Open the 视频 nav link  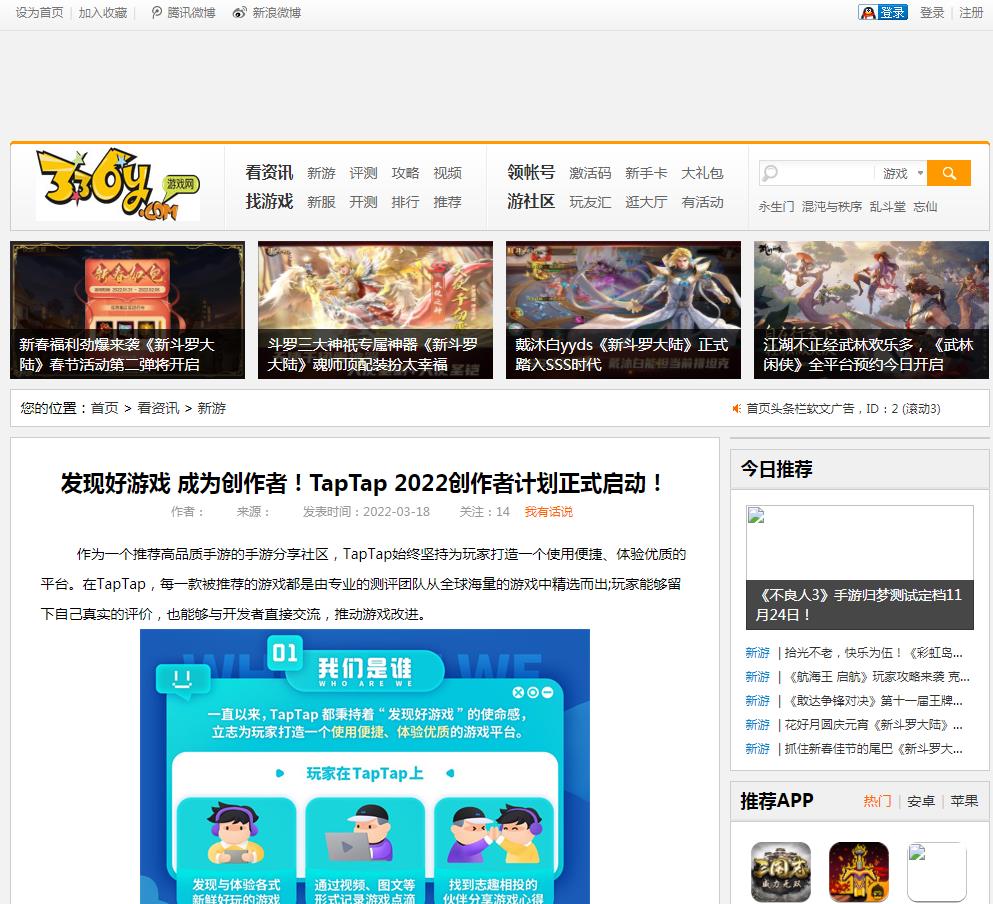pos(447,173)
